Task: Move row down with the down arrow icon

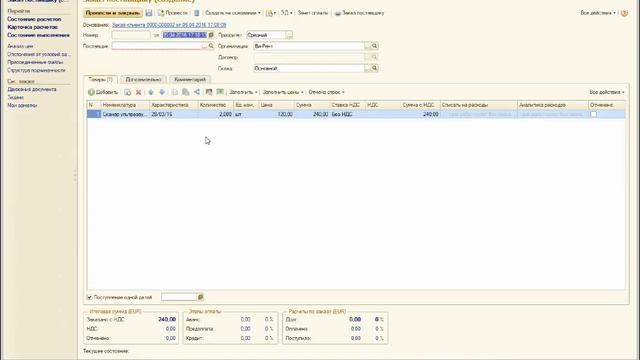Action: [162, 92]
